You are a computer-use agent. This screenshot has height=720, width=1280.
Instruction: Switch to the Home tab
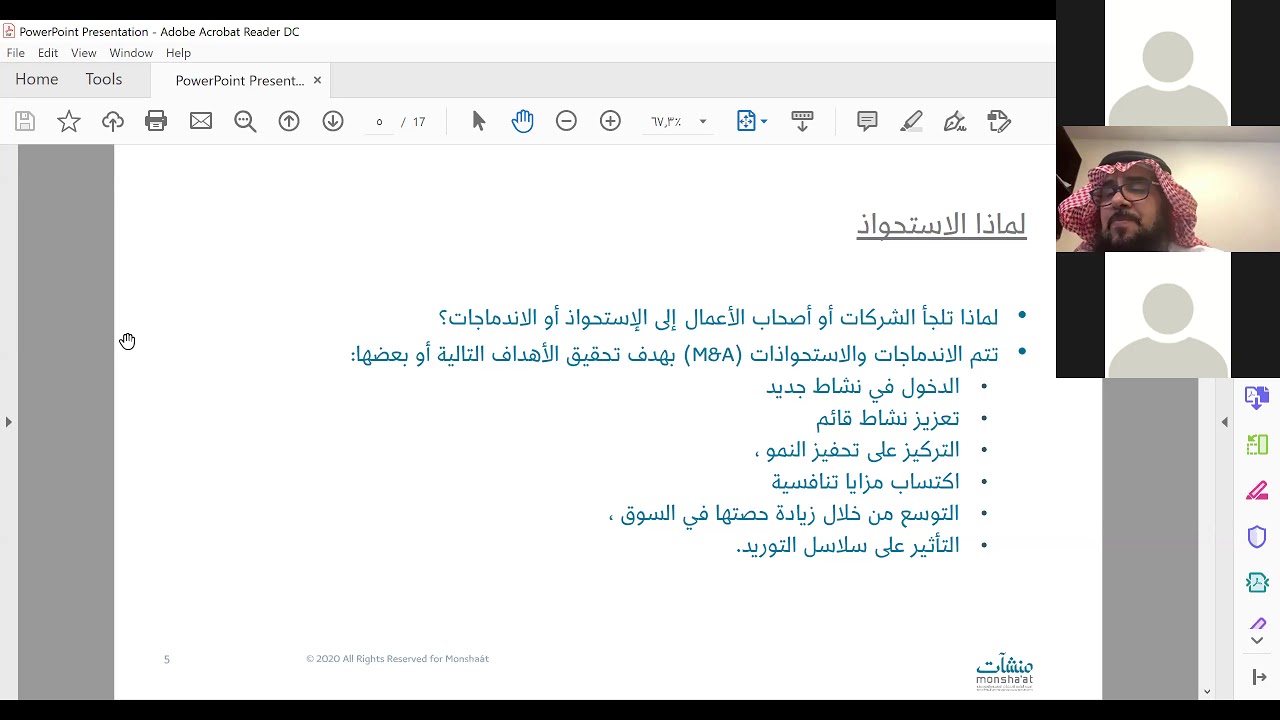click(37, 79)
